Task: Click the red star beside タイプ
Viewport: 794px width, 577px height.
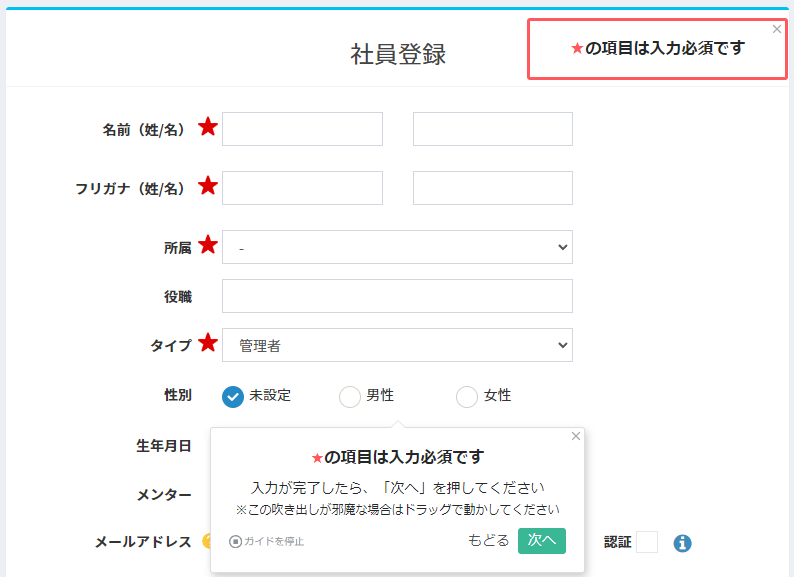Action: point(207,344)
